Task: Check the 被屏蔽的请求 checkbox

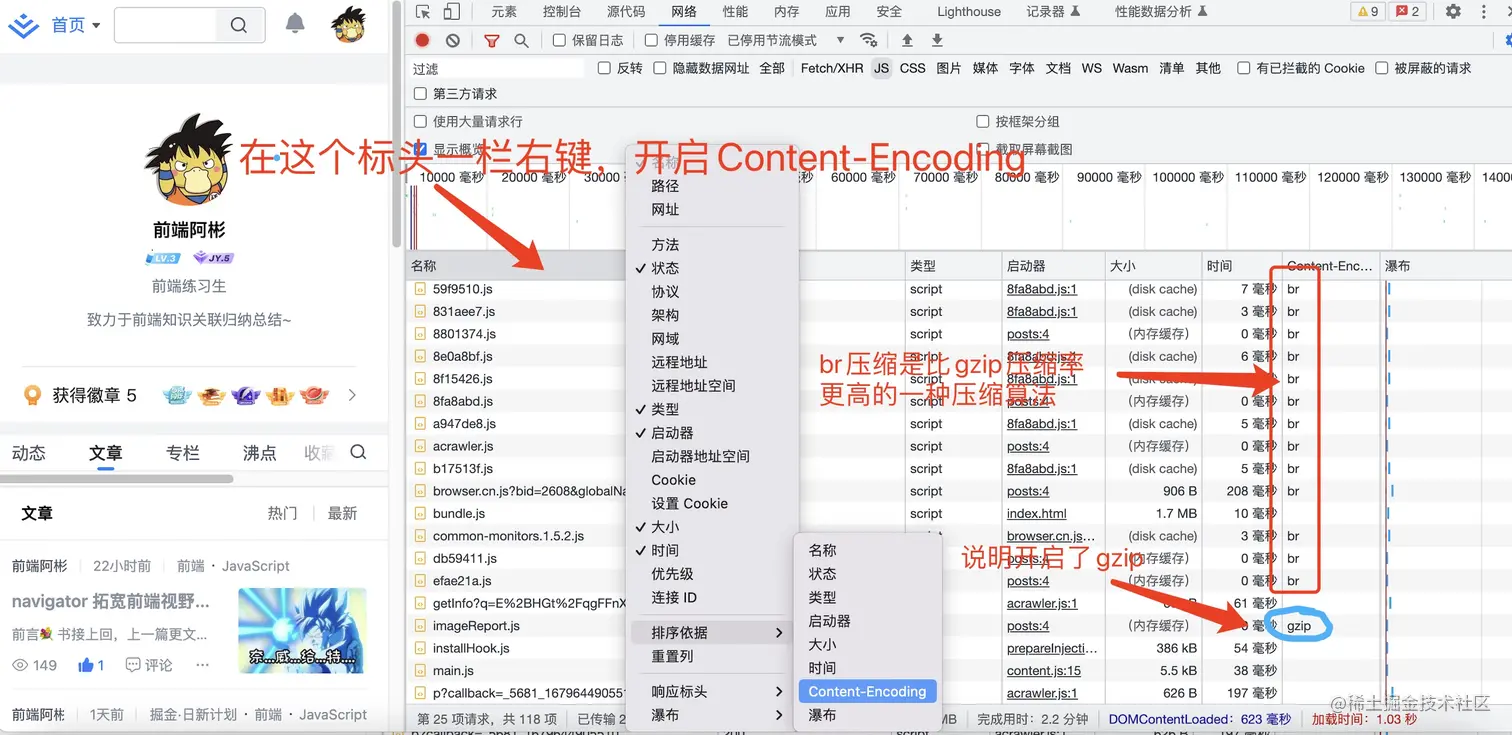Action: 1382,68
